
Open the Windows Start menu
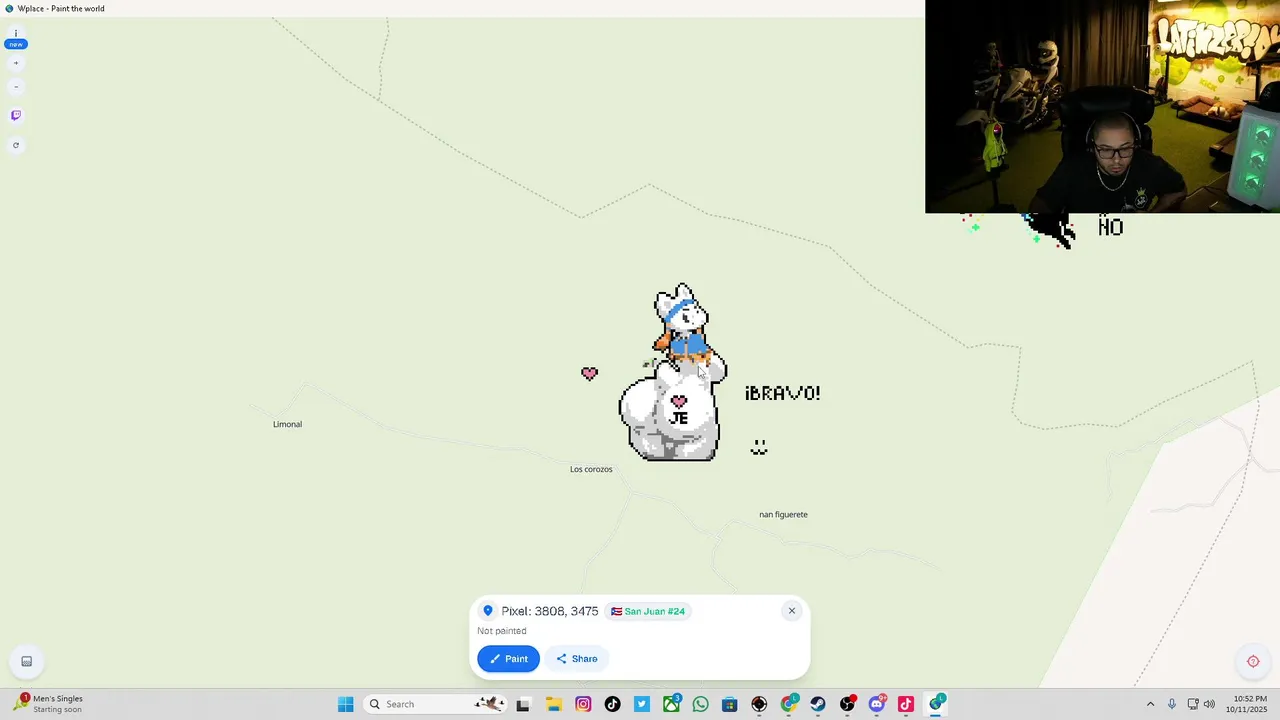pos(345,704)
